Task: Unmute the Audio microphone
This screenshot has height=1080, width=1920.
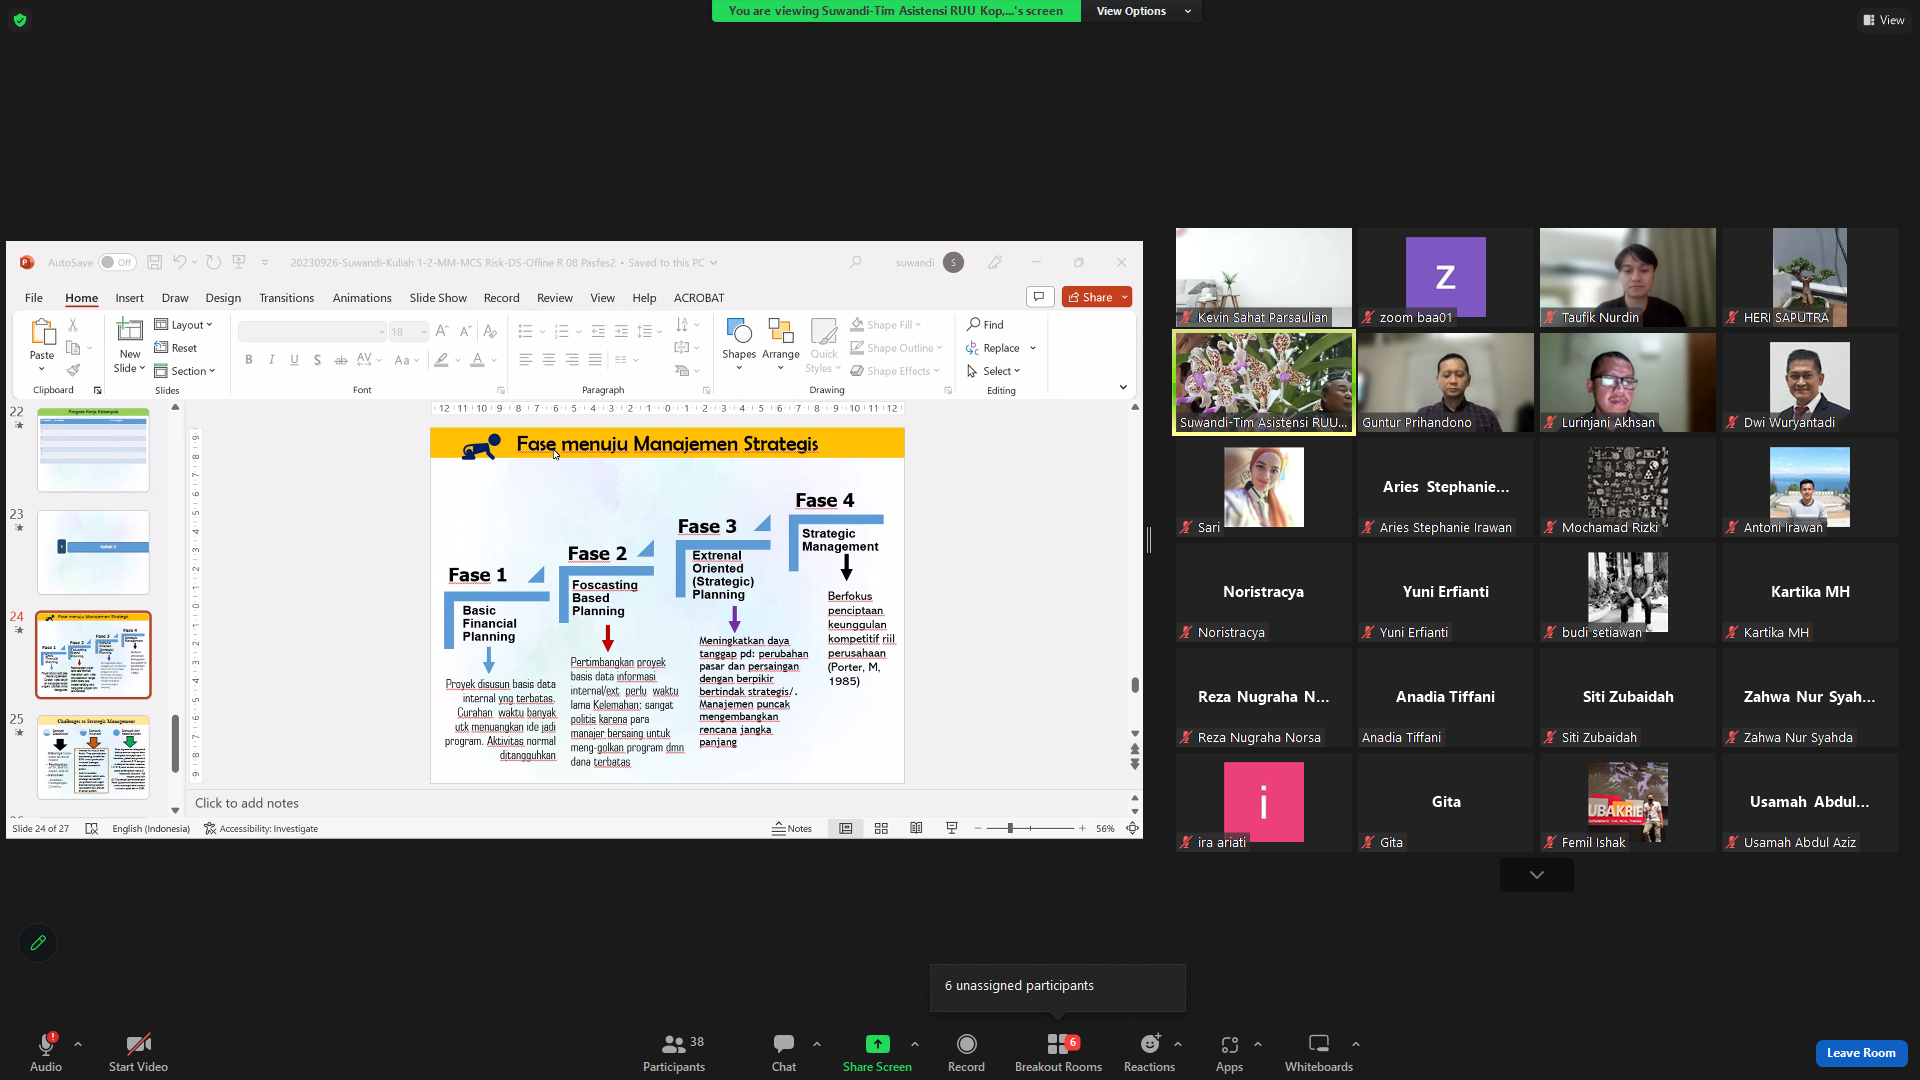Action: tap(46, 1052)
